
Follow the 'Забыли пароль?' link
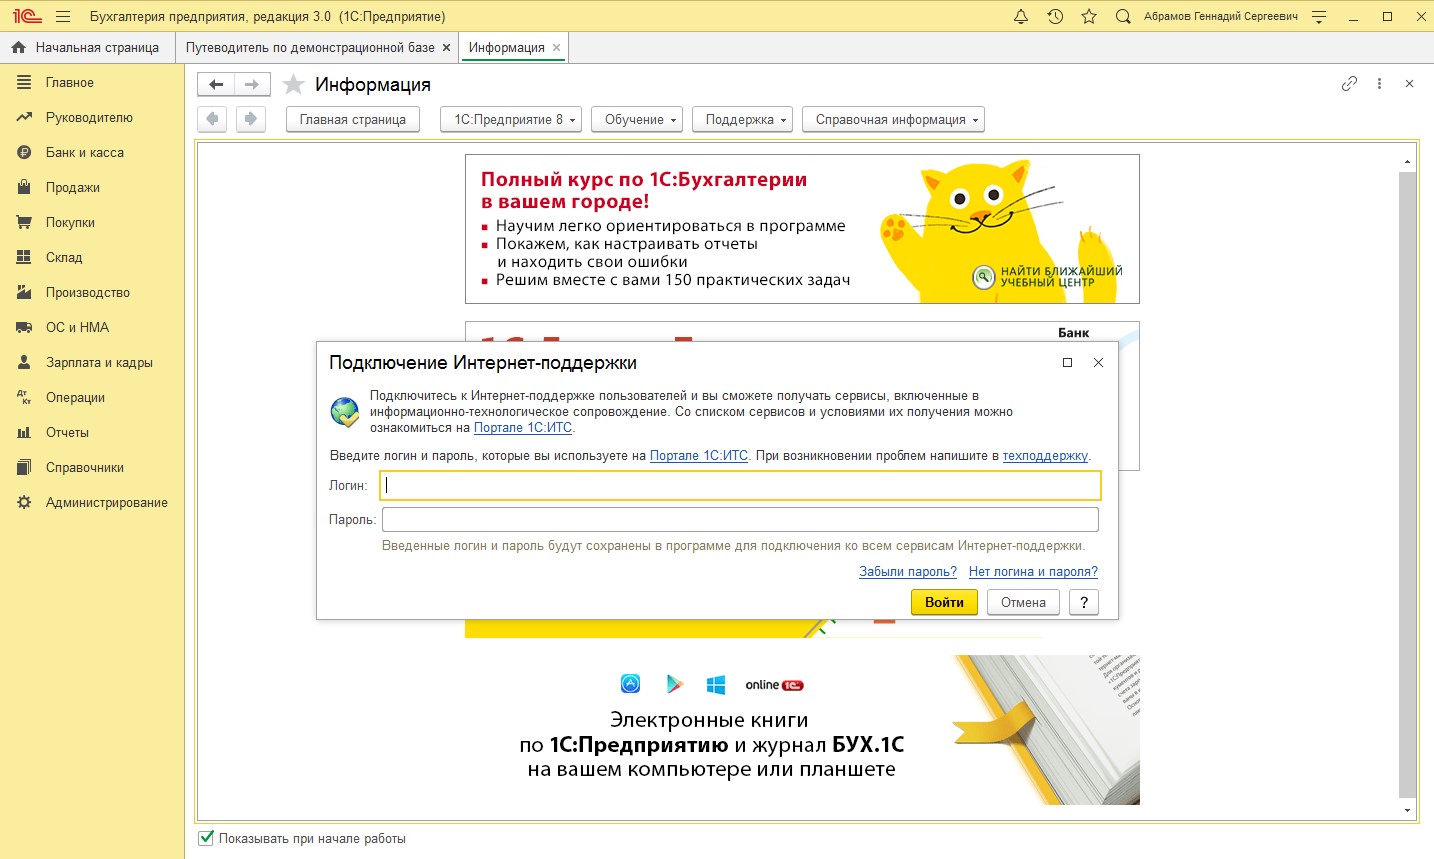[x=907, y=572]
